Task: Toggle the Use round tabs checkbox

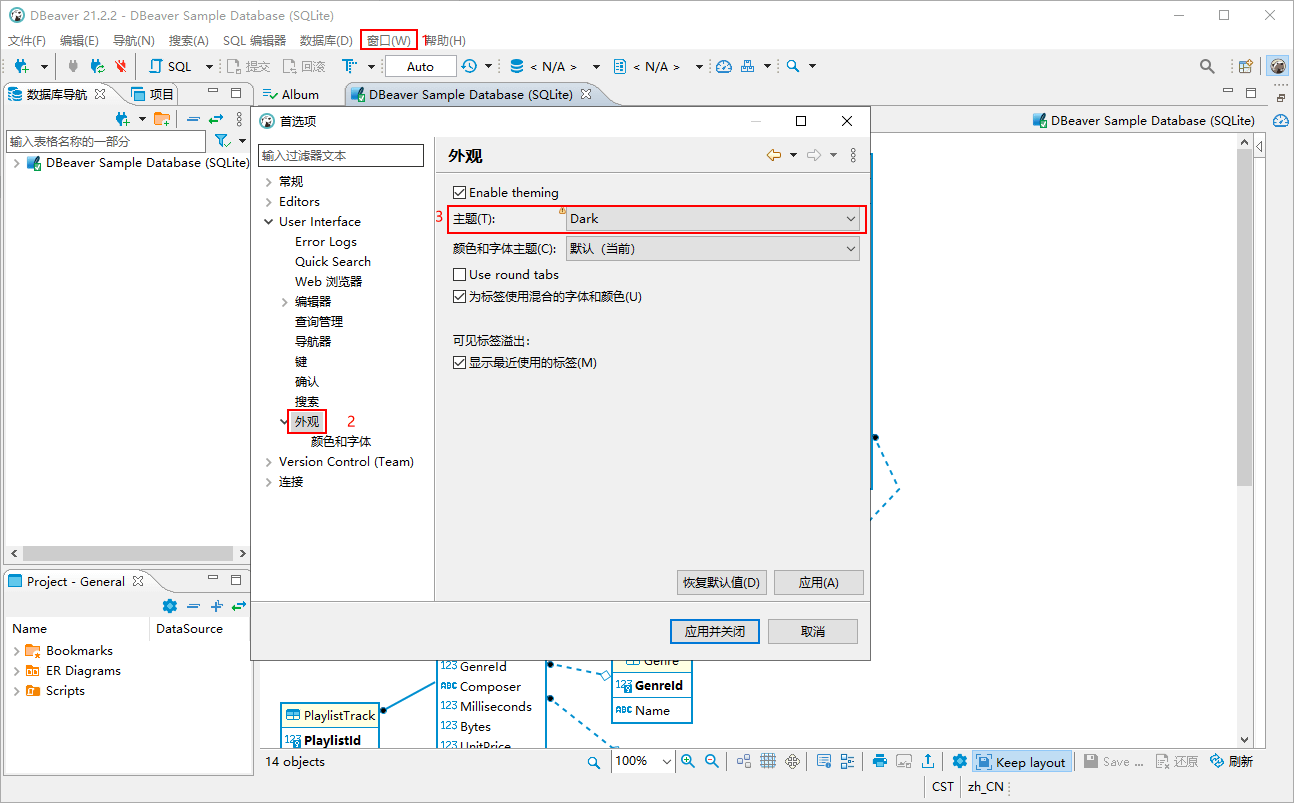Action: (x=459, y=274)
